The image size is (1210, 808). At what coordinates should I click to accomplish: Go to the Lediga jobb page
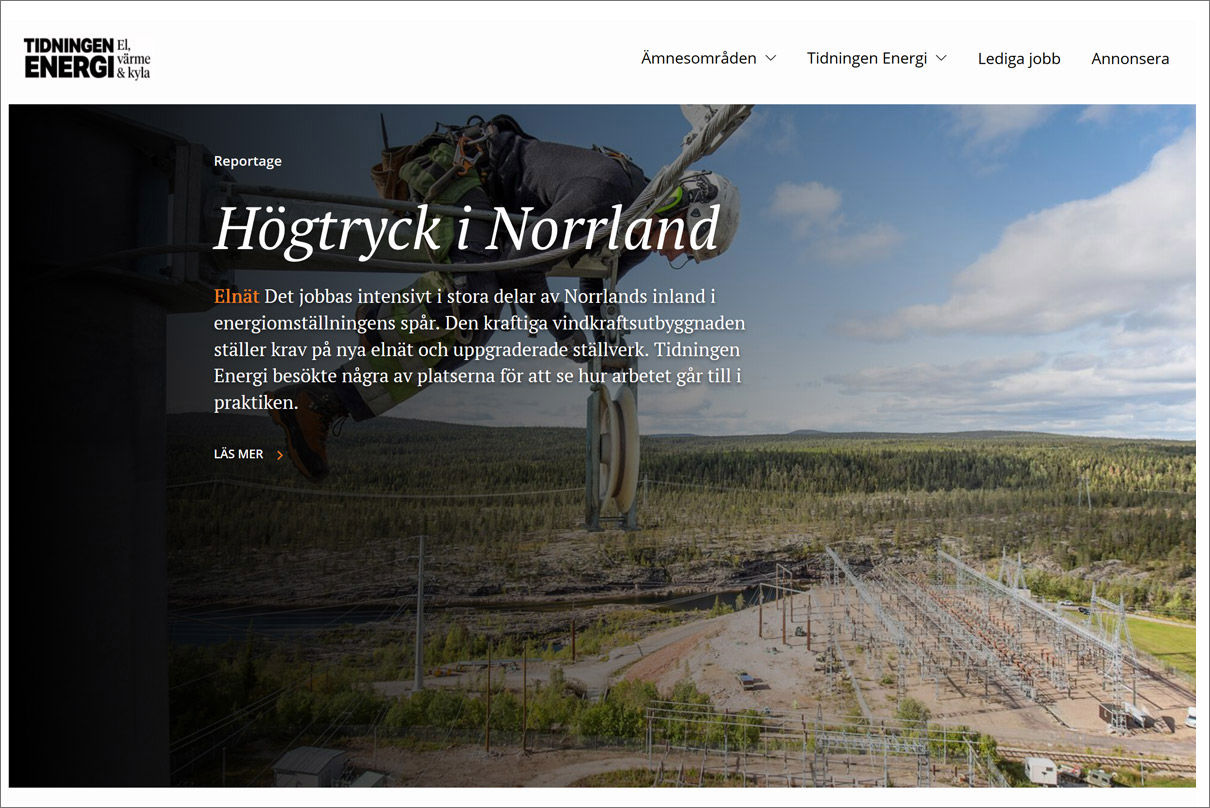click(x=1018, y=58)
